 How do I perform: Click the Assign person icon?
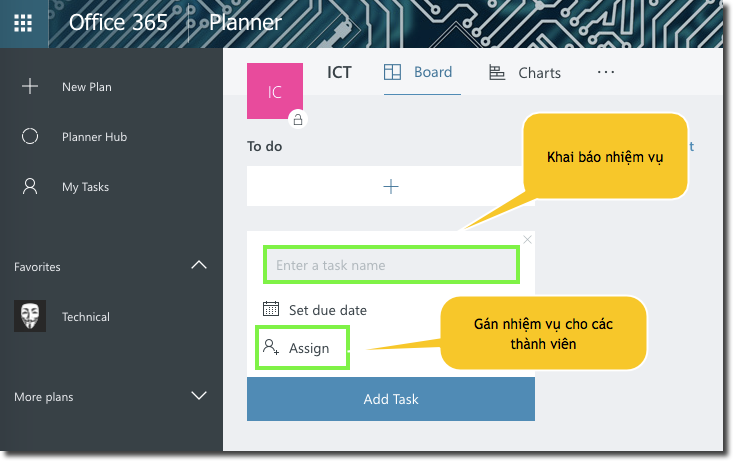click(271, 348)
